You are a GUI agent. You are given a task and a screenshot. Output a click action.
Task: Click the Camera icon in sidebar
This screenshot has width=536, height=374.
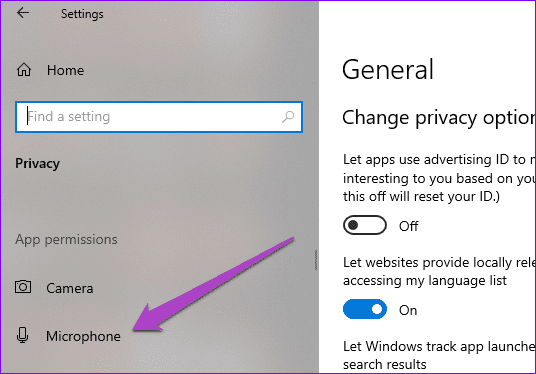(23, 286)
